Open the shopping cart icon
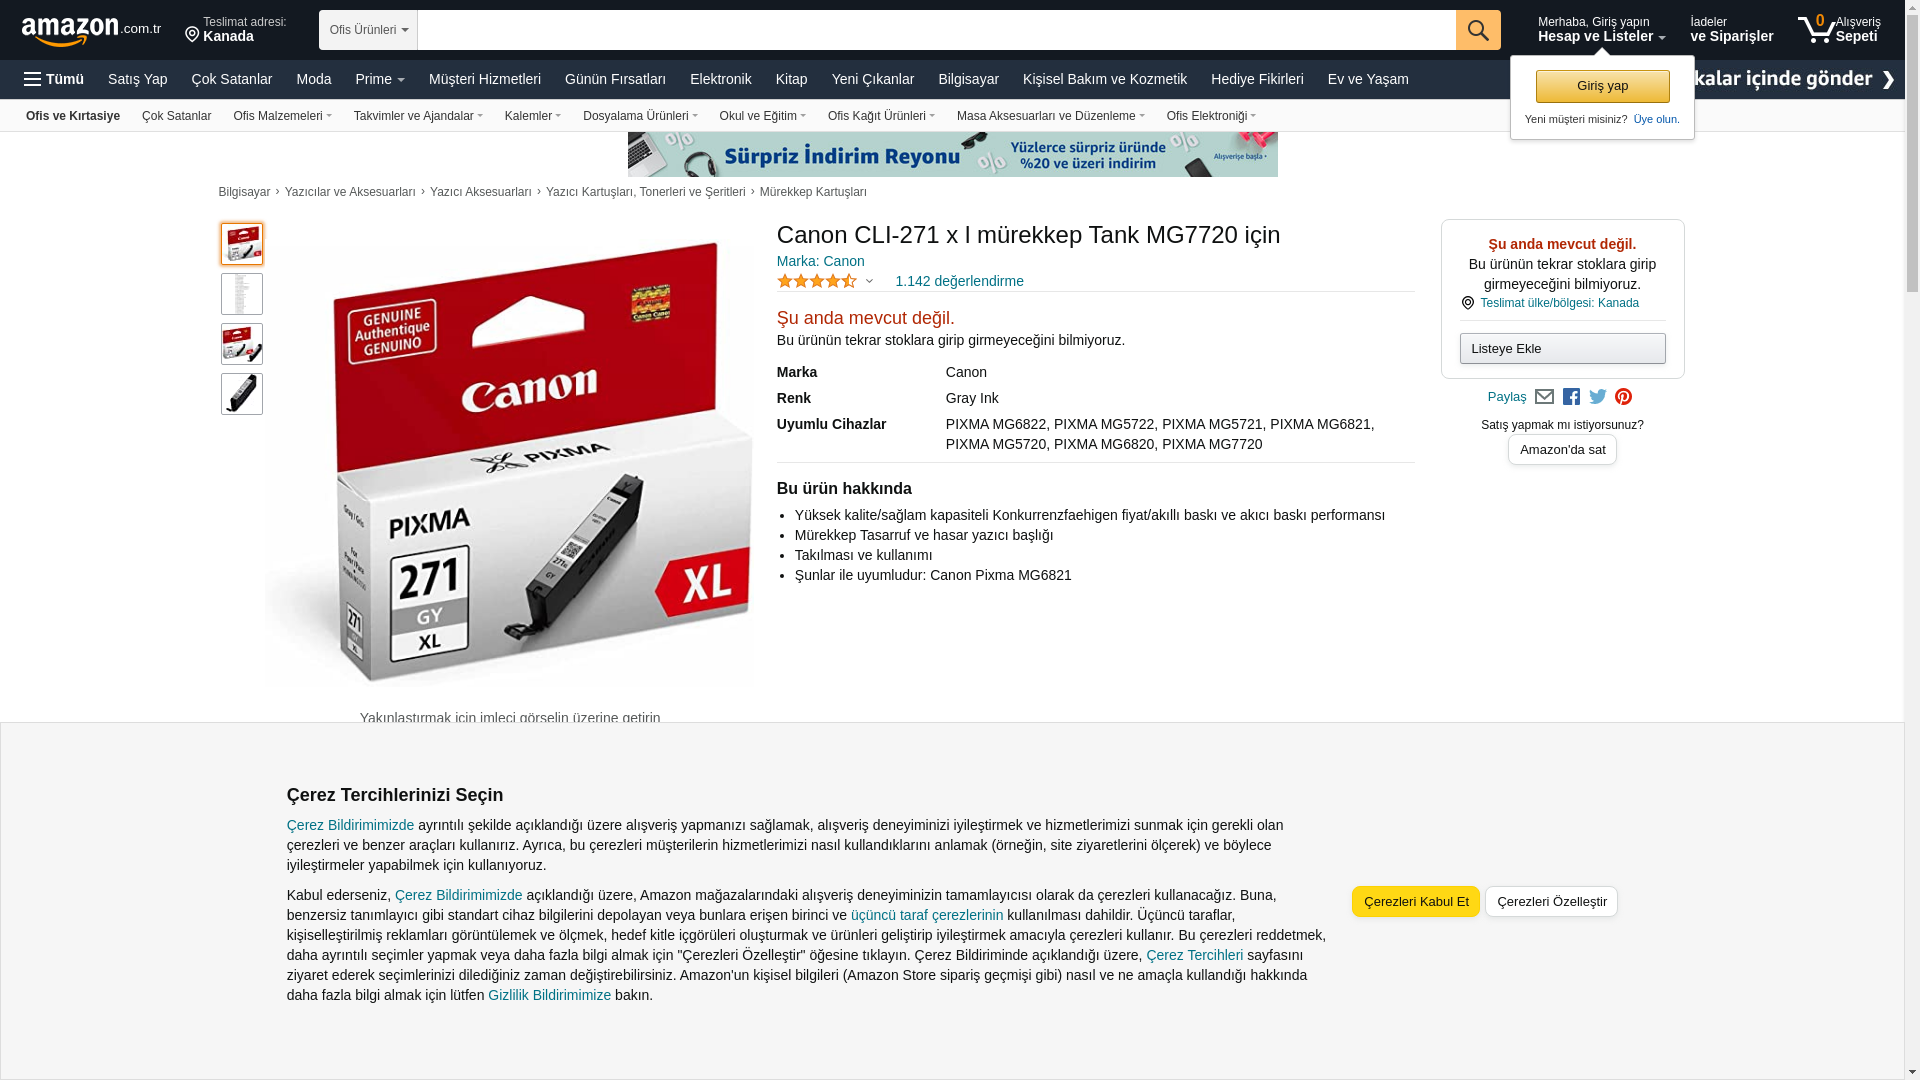The height and width of the screenshot is (1080, 1920). 1816,29
